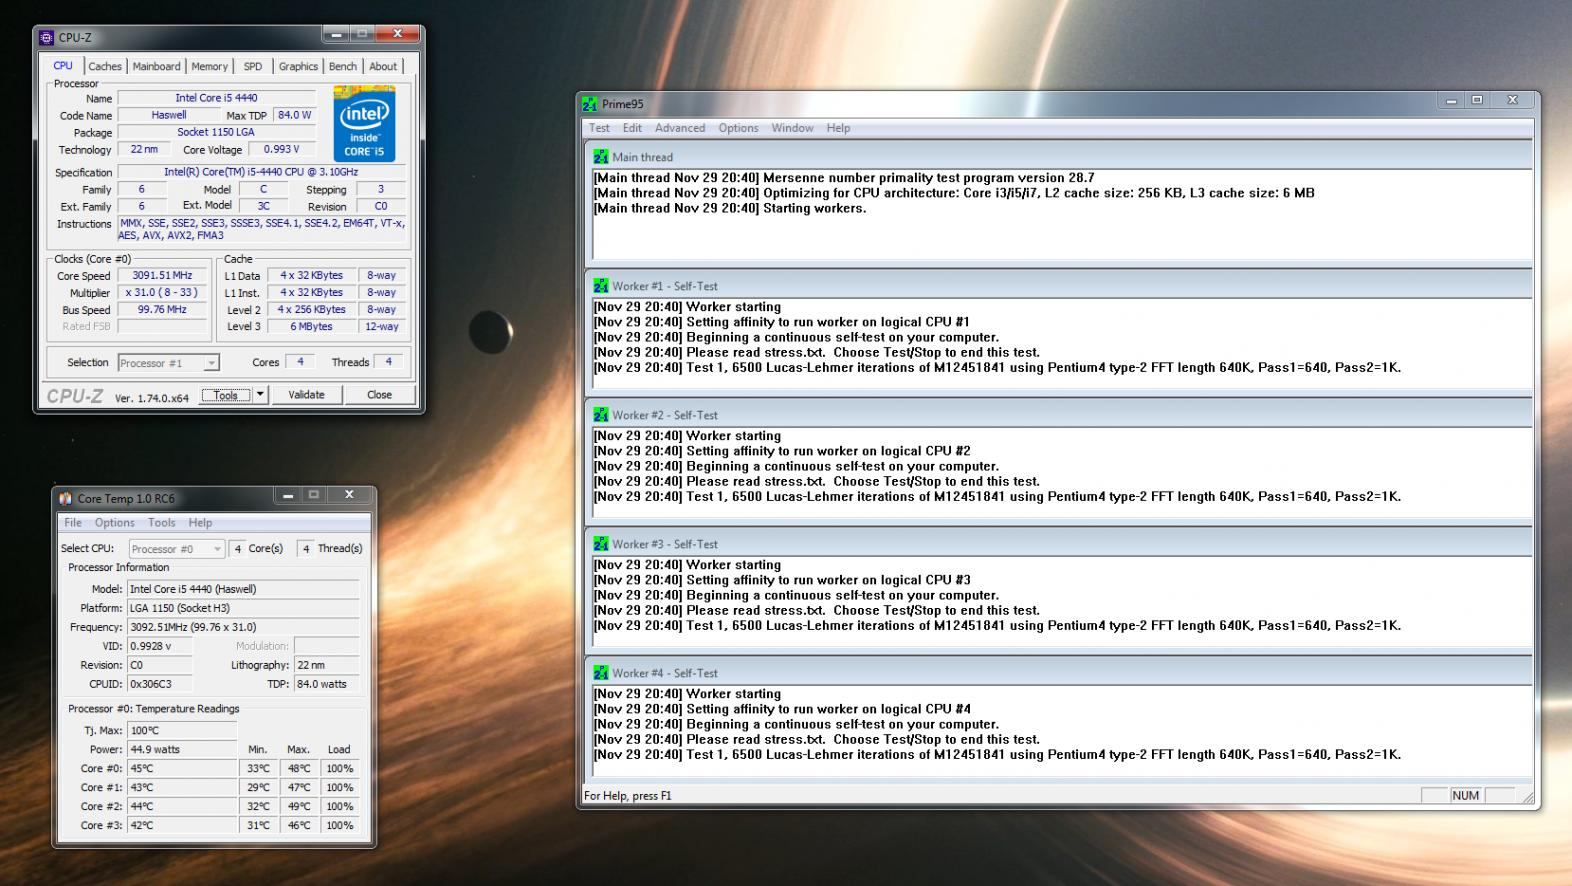Open the Tools dropdown arrow in CPU-Z
1572x886 pixels.
click(260, 394)
